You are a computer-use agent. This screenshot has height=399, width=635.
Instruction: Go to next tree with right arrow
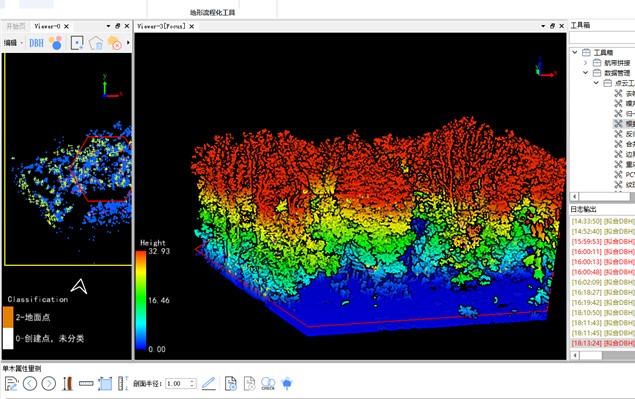tap(49, 383)
